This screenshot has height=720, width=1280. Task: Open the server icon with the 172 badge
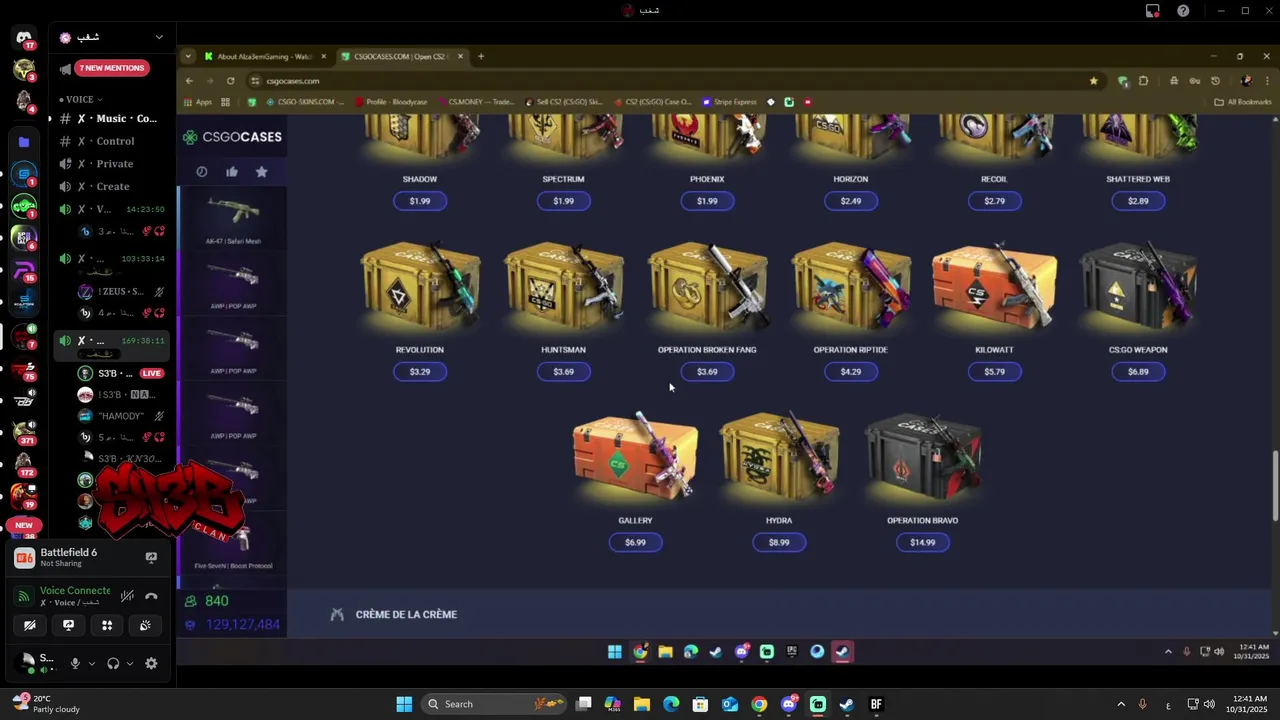click(24, 462)
